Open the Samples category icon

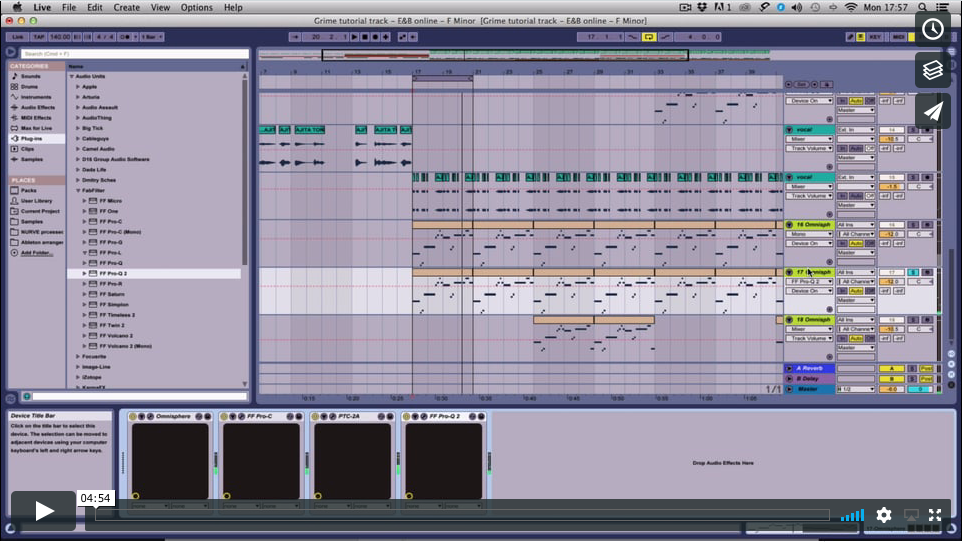tap(15, 159)
